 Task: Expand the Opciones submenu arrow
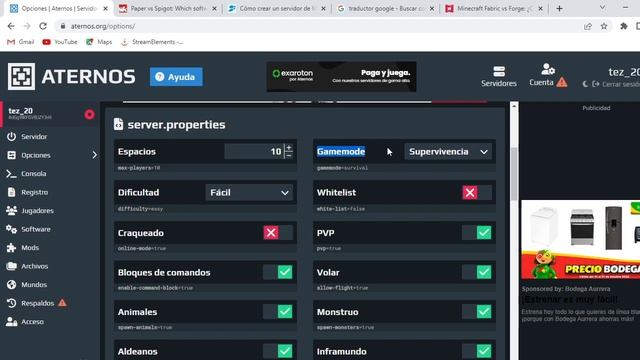[x=95, y=155]
